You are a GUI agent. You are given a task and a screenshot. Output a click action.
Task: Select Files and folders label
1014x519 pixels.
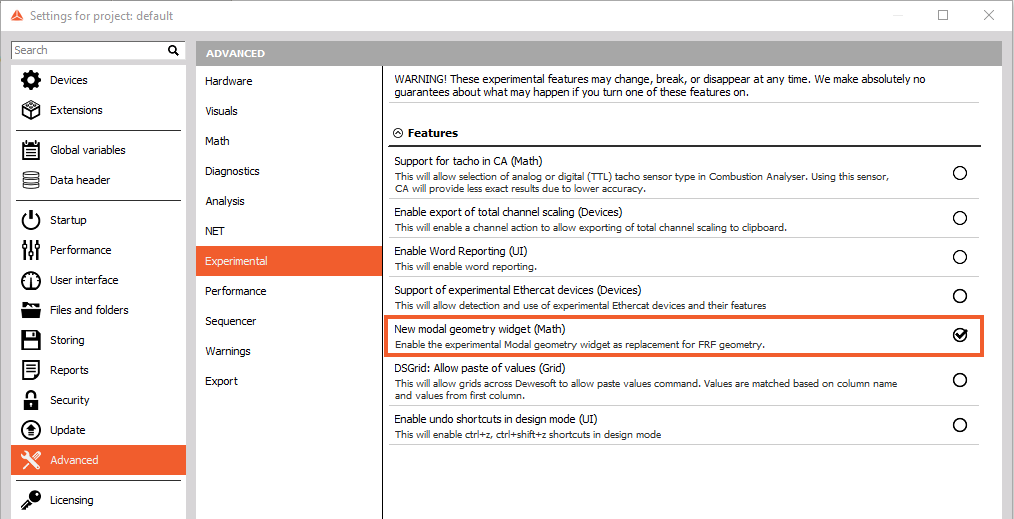pyautogui.click(x=89, y=310)
